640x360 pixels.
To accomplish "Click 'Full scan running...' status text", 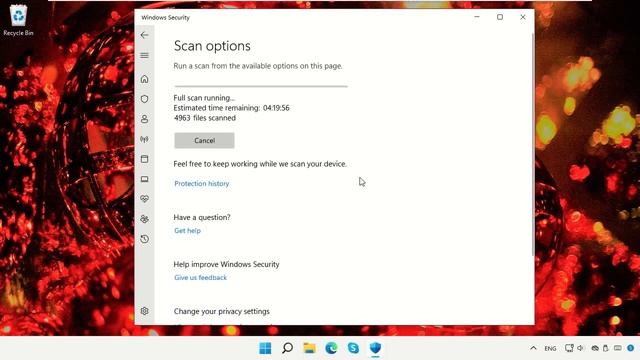I will [204, 98].
